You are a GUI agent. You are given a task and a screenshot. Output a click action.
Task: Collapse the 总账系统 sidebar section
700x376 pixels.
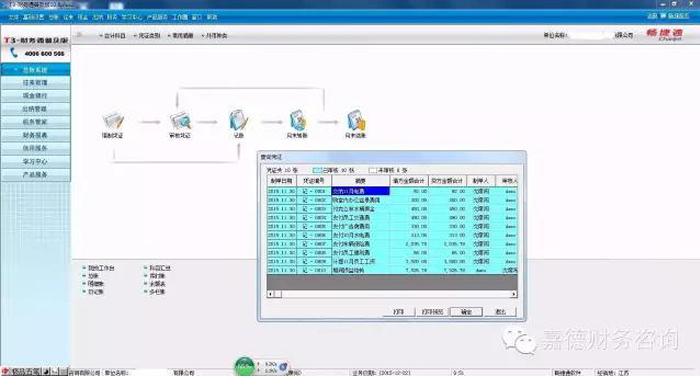pyautogui.click(x=35, y=70)
